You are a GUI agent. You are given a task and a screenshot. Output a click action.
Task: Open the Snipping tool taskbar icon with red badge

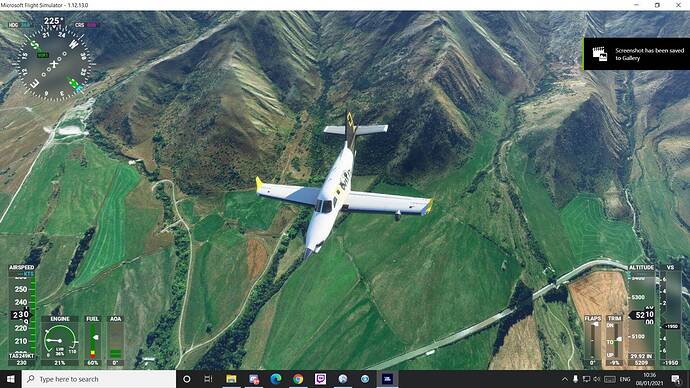pyautogui.click(x=254, y=379)
